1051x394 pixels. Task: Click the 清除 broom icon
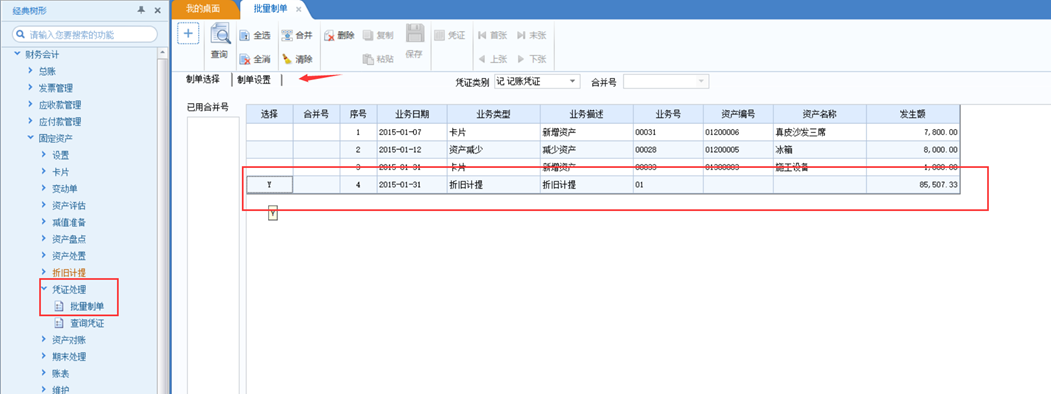click(x=287, y=59)
